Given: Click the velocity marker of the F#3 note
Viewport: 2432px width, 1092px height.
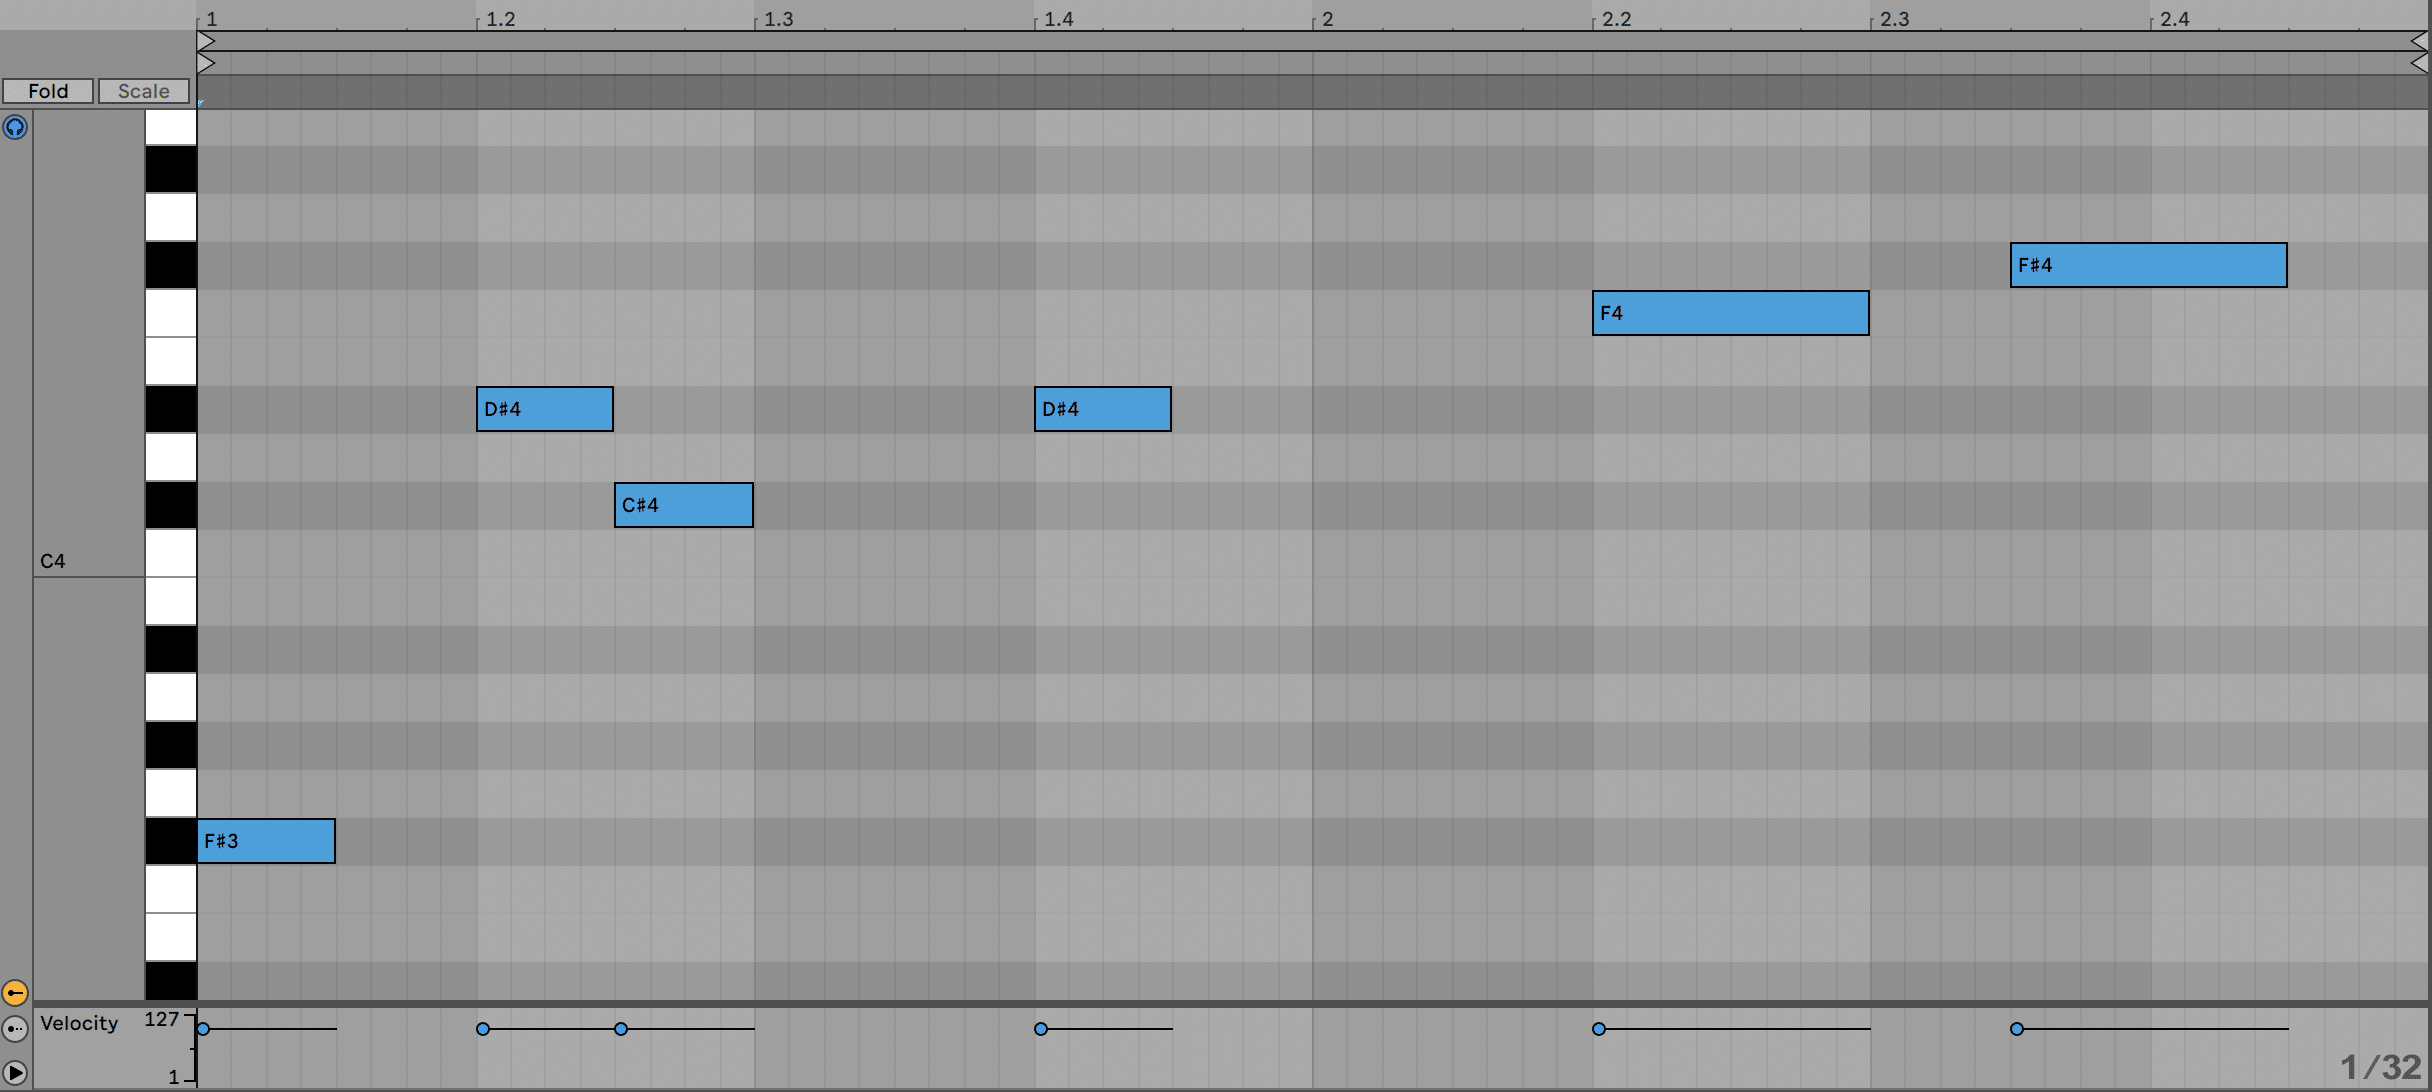Looking at the screenshot, I should (204, 1028).
